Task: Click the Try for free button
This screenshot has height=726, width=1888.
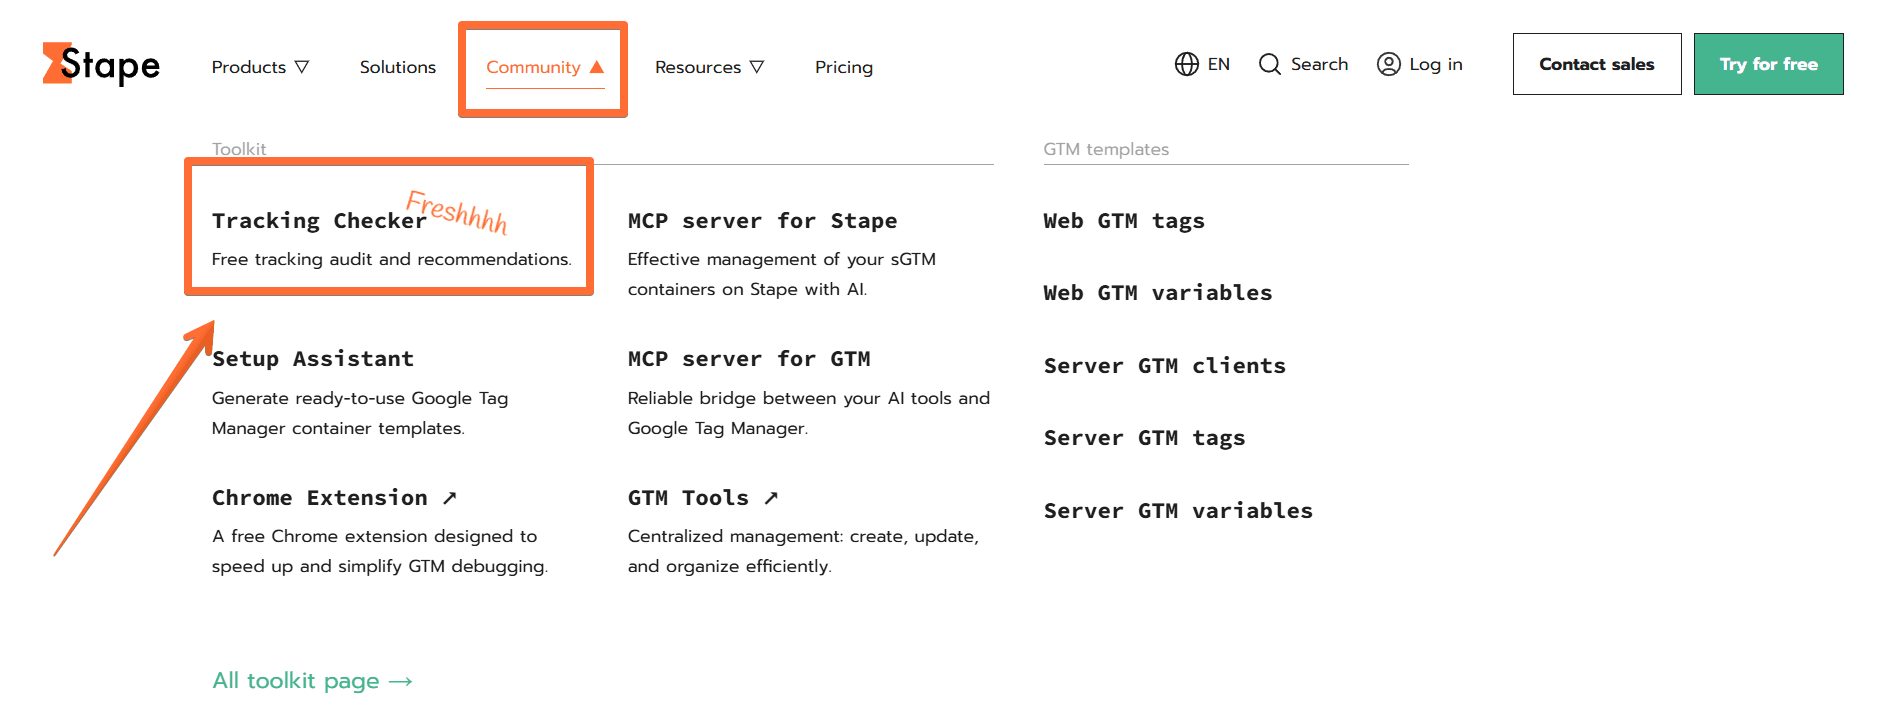Action: 1769,64
